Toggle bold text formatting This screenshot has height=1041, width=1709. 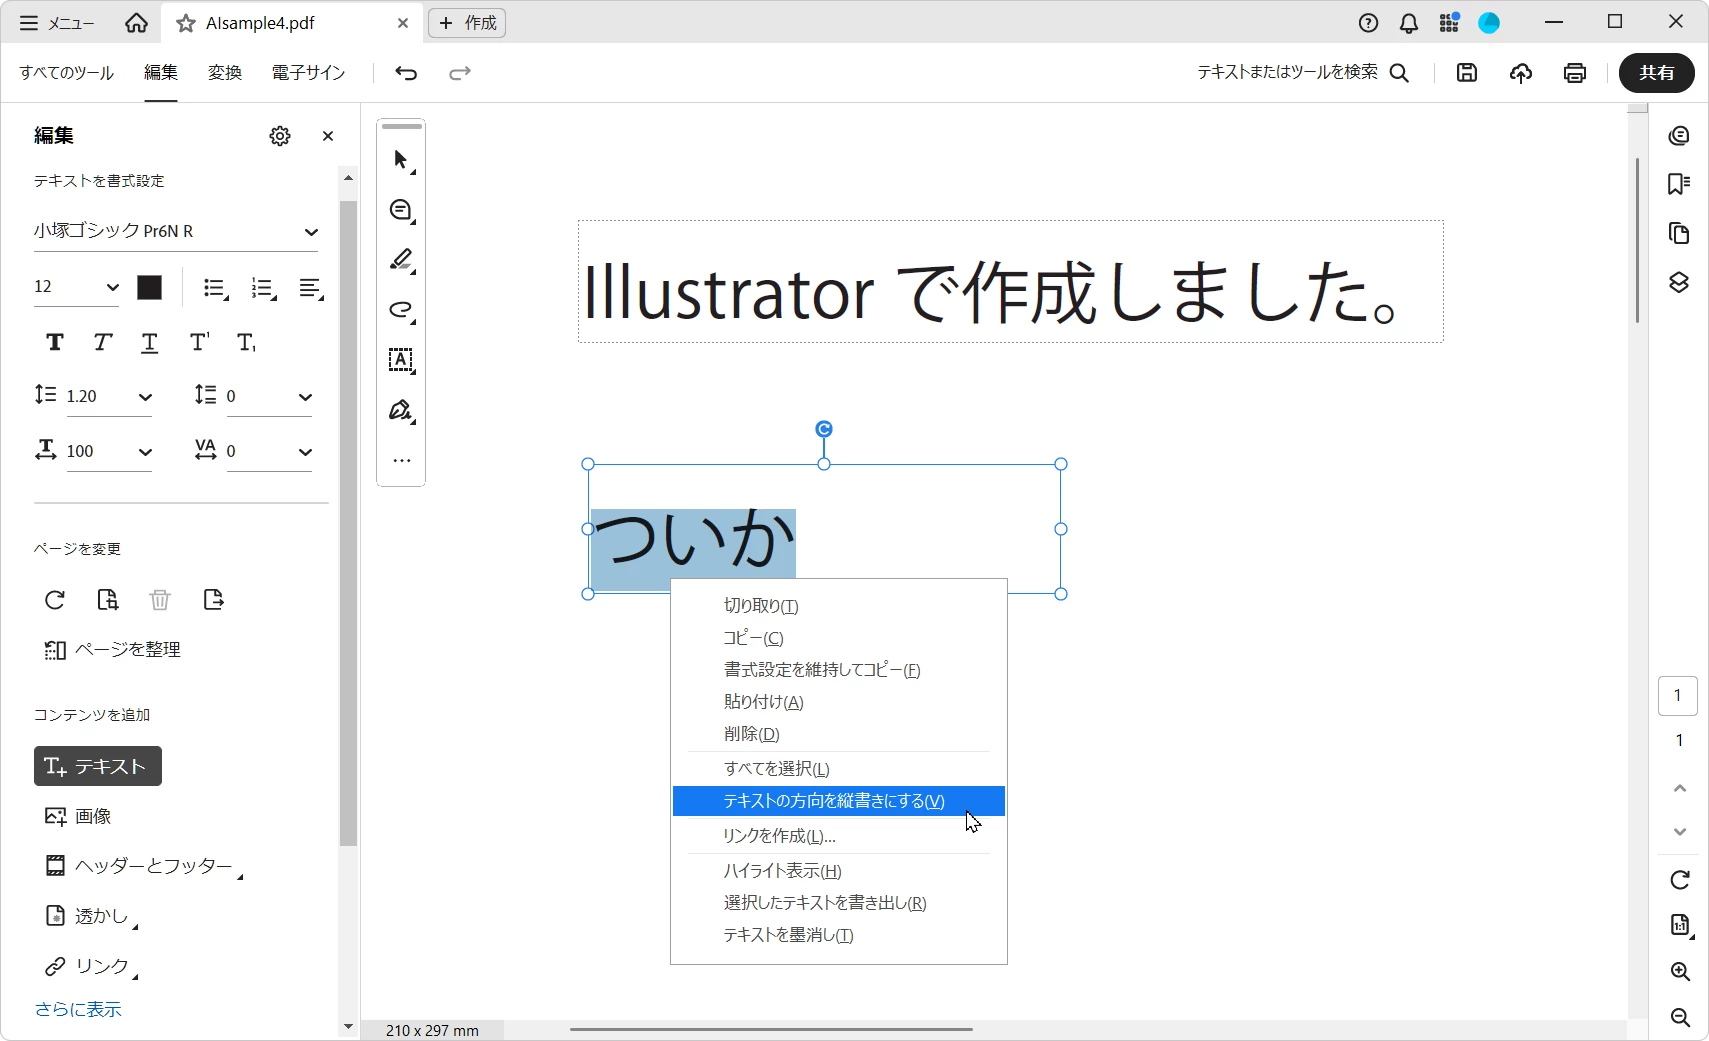tap(55, 343)
